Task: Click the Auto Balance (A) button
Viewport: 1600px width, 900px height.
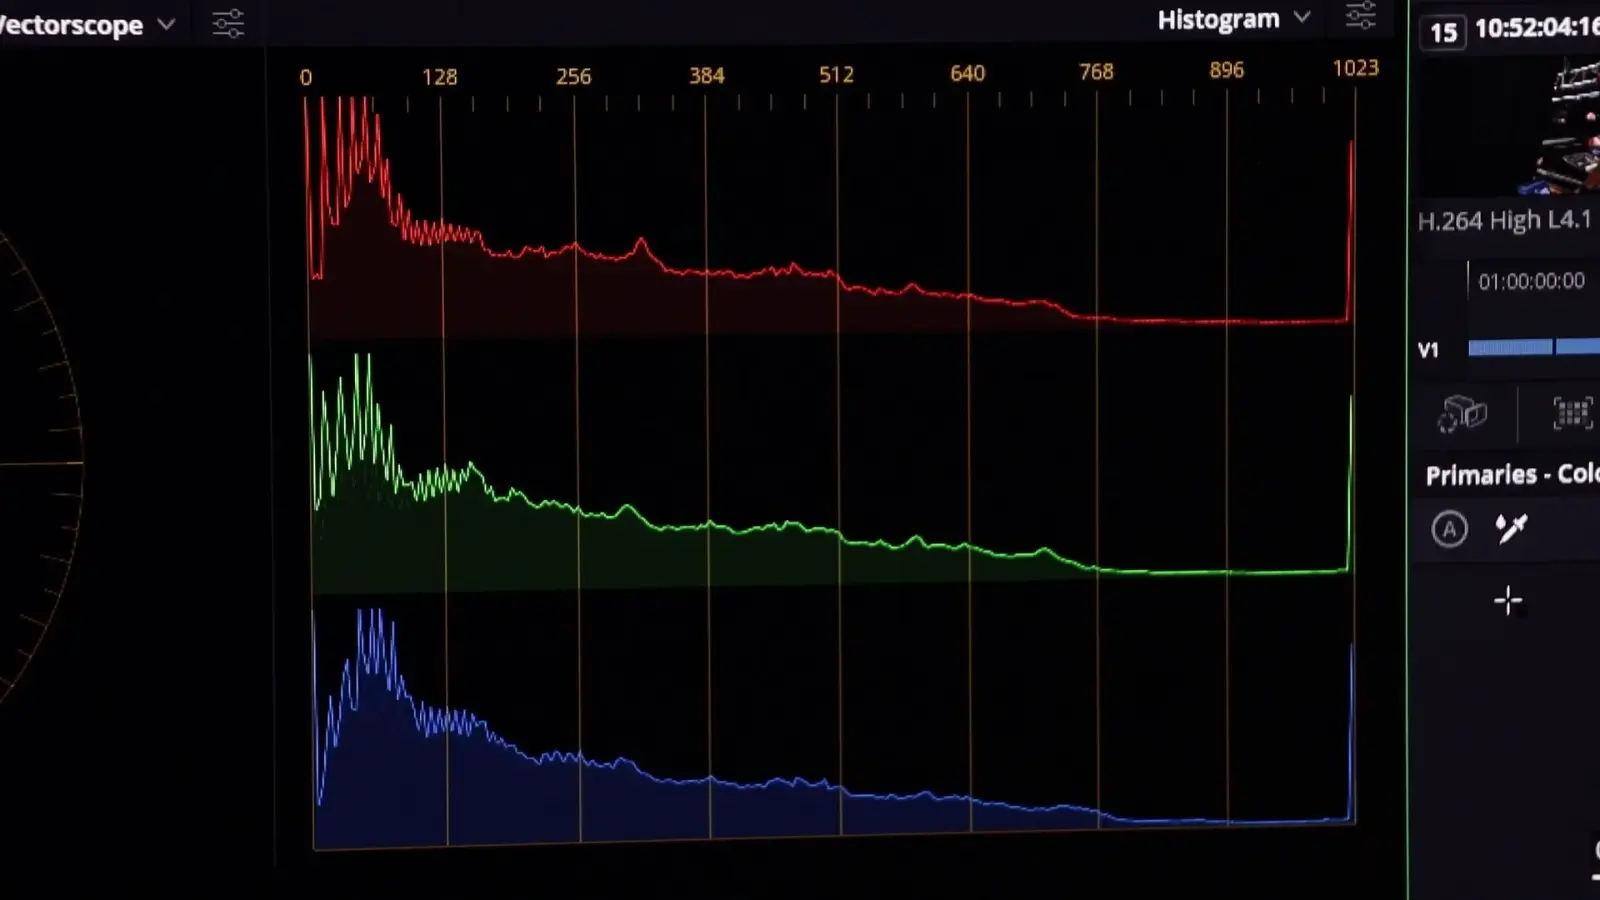Action: (1449, 529)
